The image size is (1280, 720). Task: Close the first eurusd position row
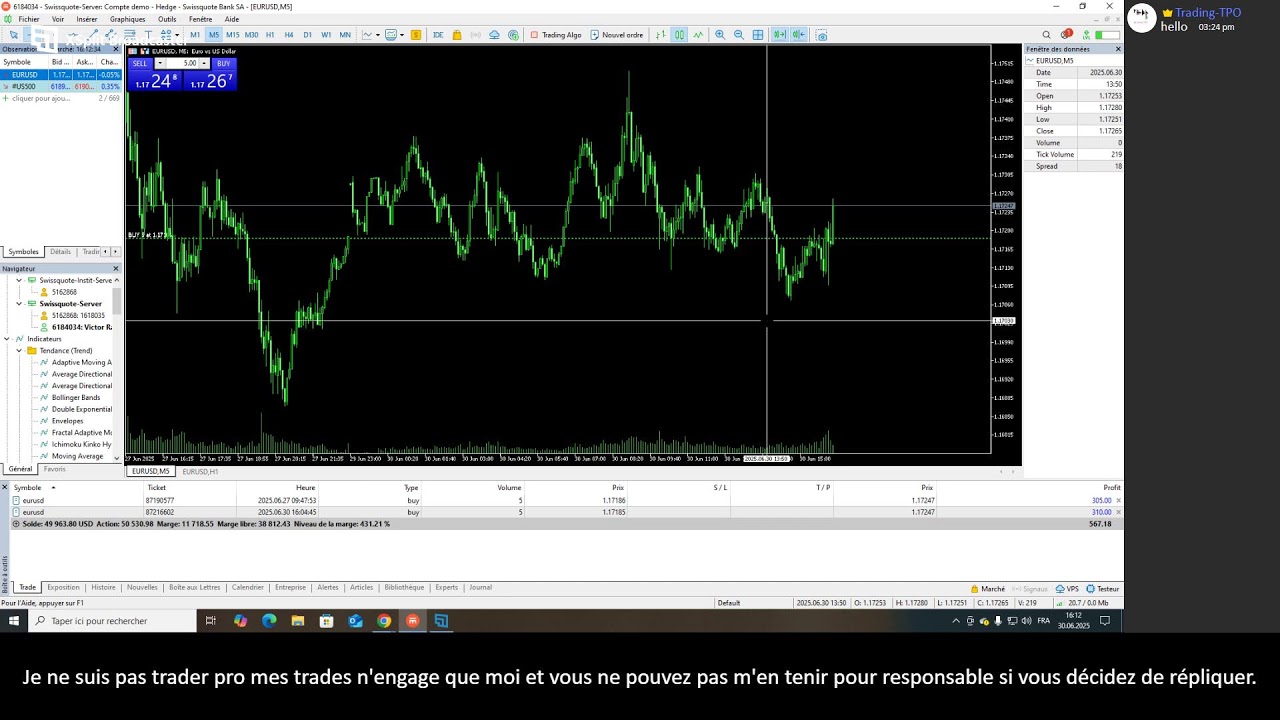coord(1118,500)
